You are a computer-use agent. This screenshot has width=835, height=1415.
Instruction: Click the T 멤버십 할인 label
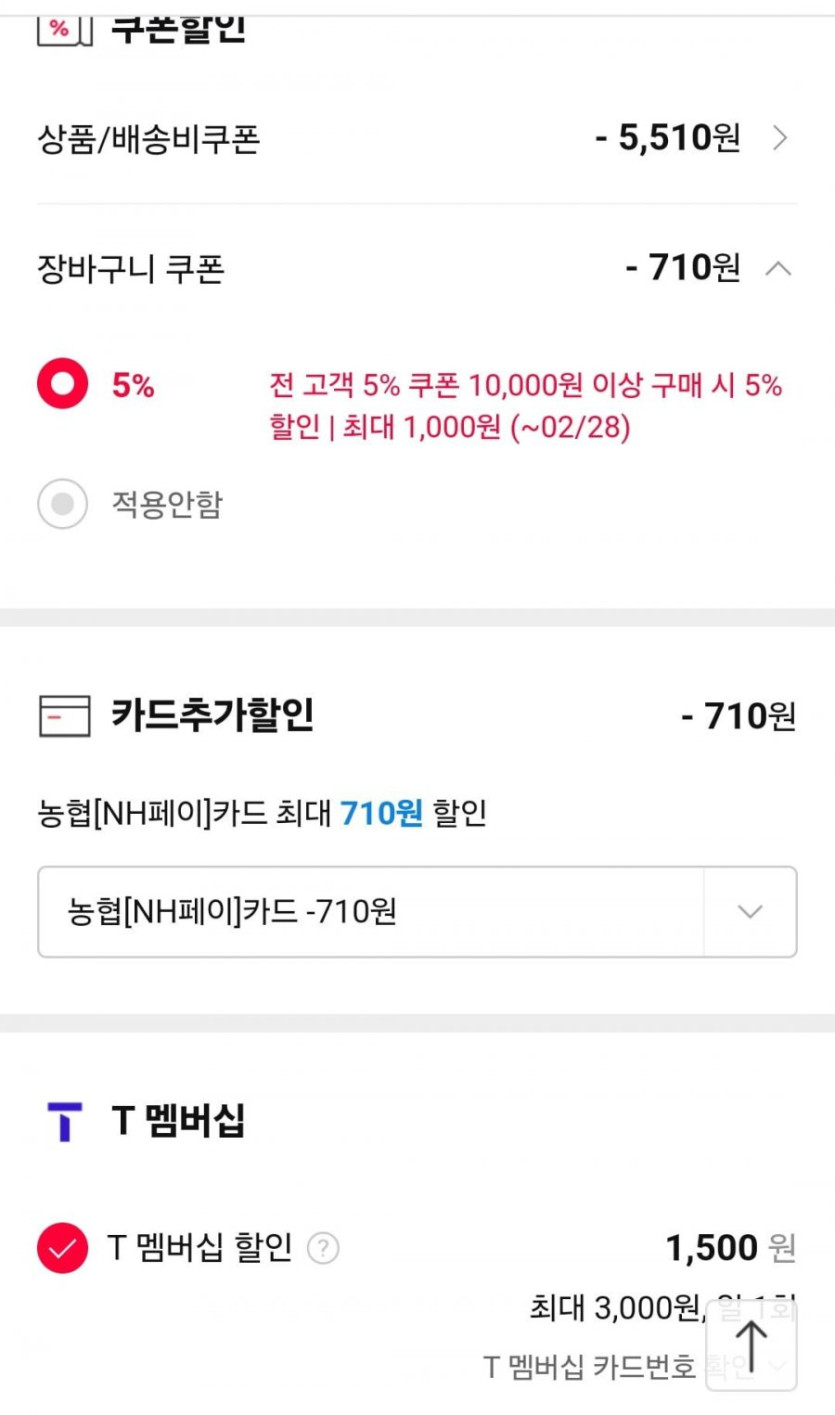tap(199, 1248)
